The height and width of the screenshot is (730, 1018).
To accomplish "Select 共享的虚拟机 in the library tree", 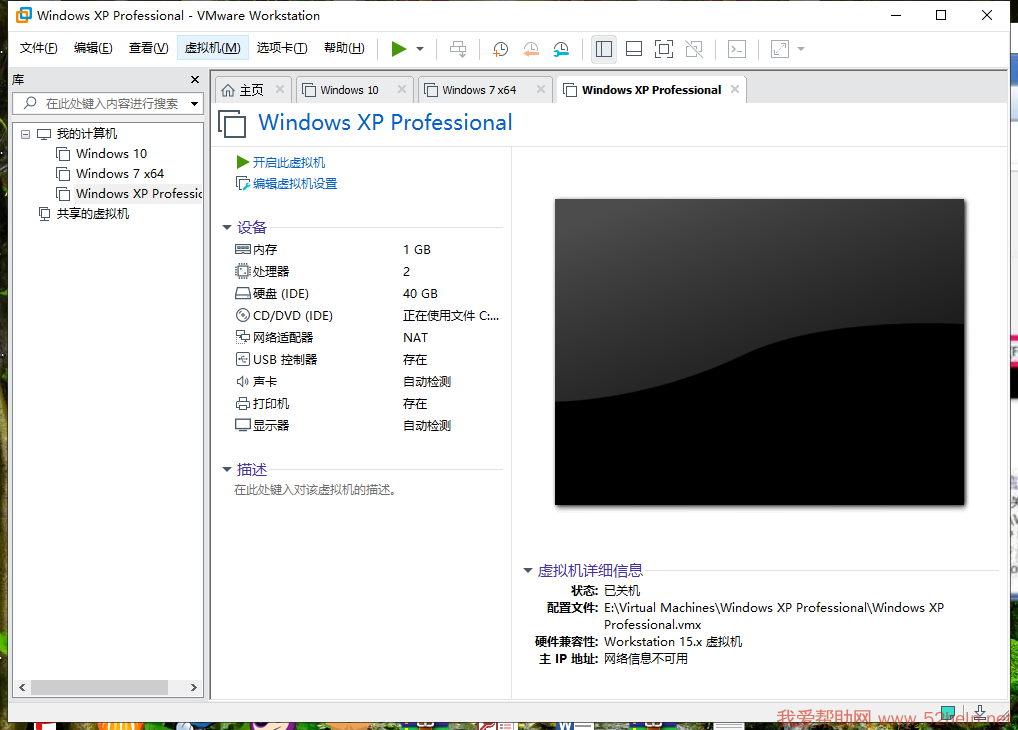I will (x=92, y=214).
